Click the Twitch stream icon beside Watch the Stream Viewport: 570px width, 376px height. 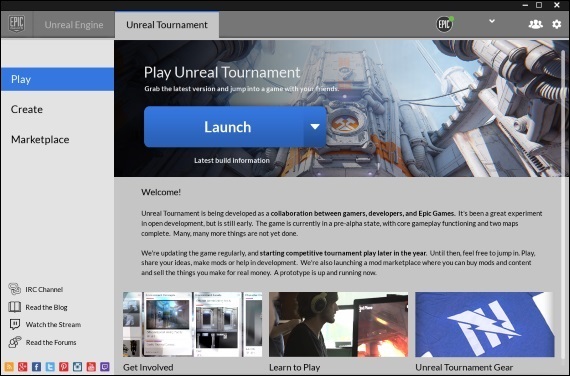(15, 324)
